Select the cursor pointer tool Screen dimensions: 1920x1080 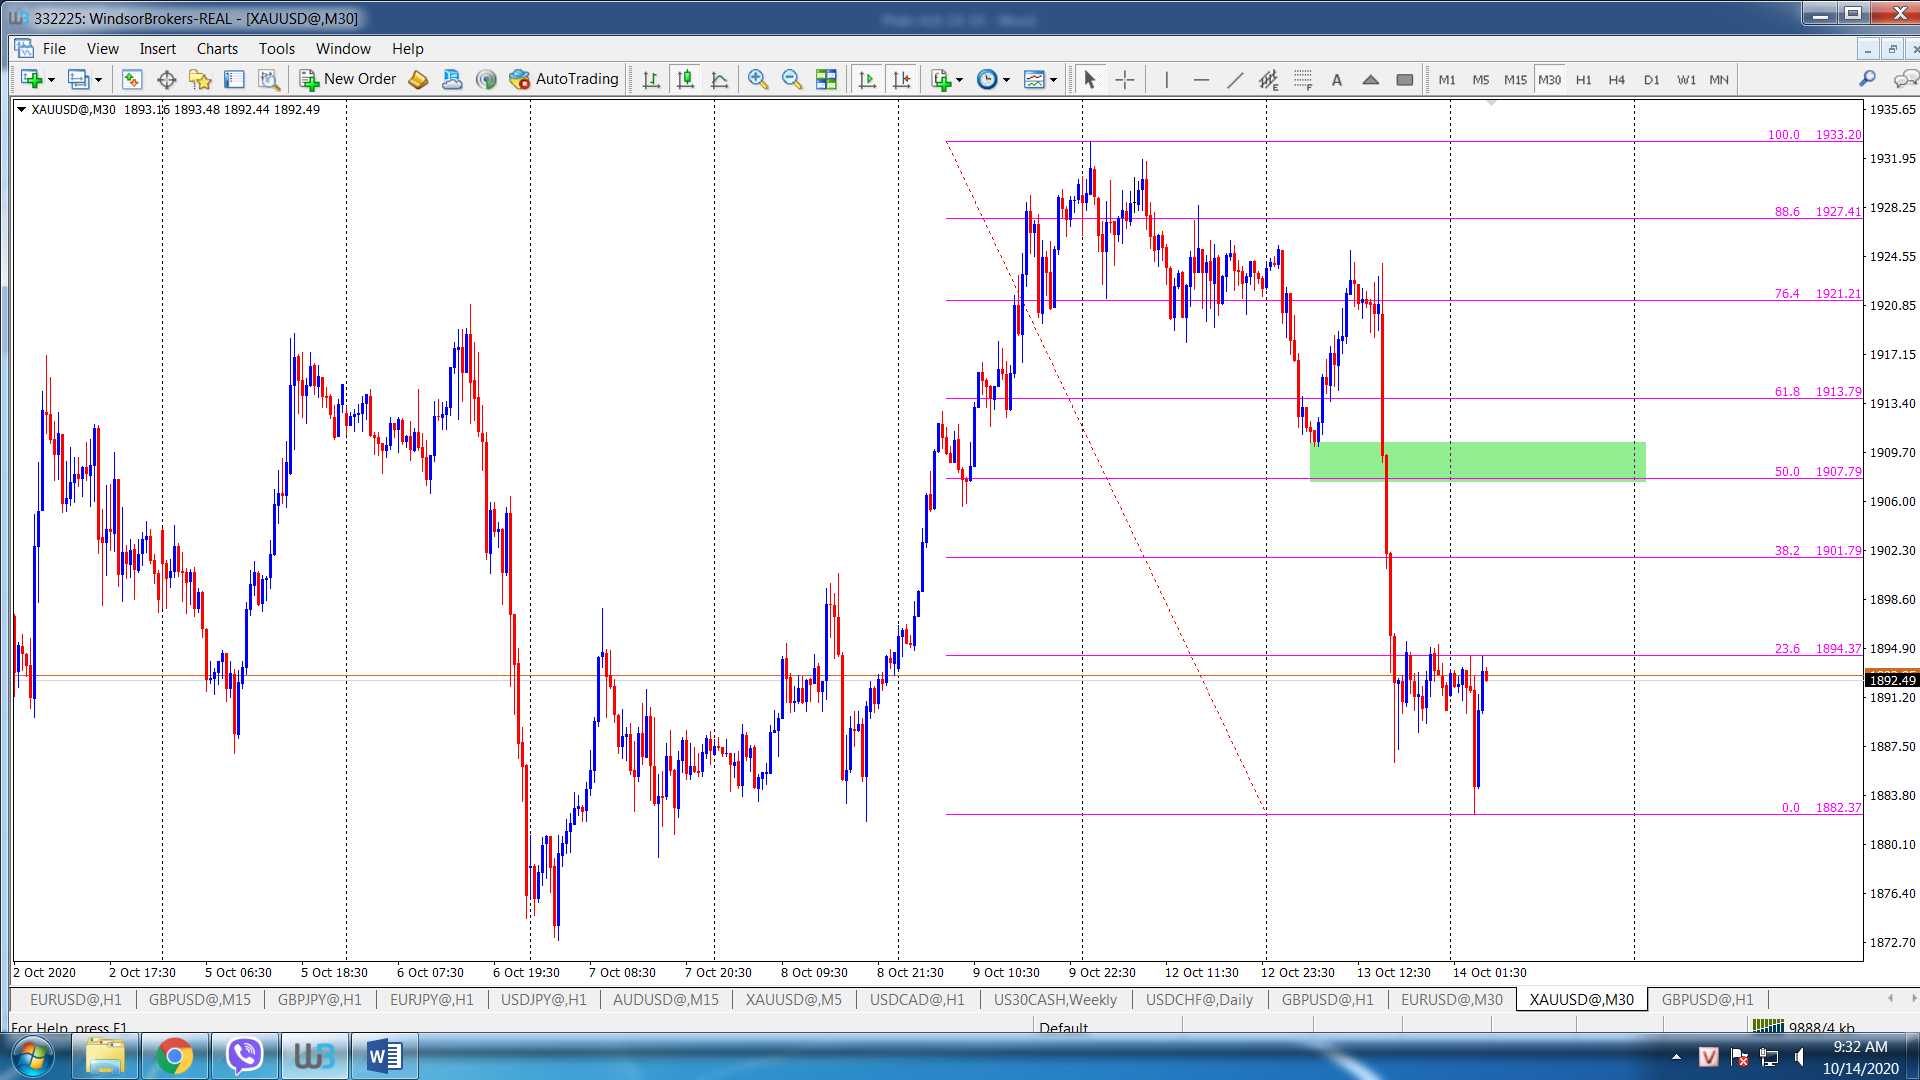(x=1090, y=80)
